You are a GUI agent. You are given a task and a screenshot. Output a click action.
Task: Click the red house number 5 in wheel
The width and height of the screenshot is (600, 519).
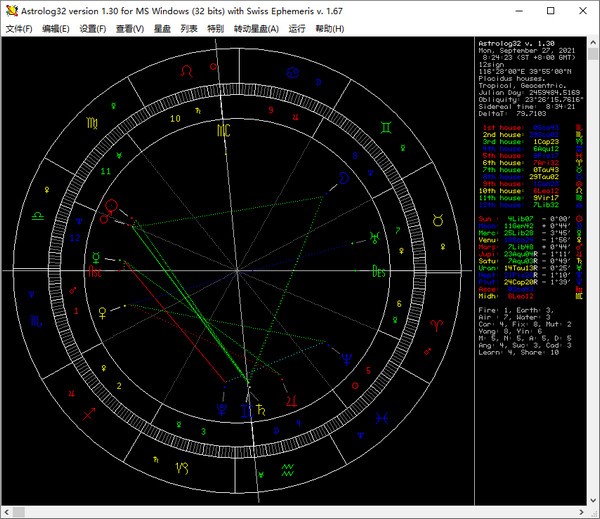[368, 370]
